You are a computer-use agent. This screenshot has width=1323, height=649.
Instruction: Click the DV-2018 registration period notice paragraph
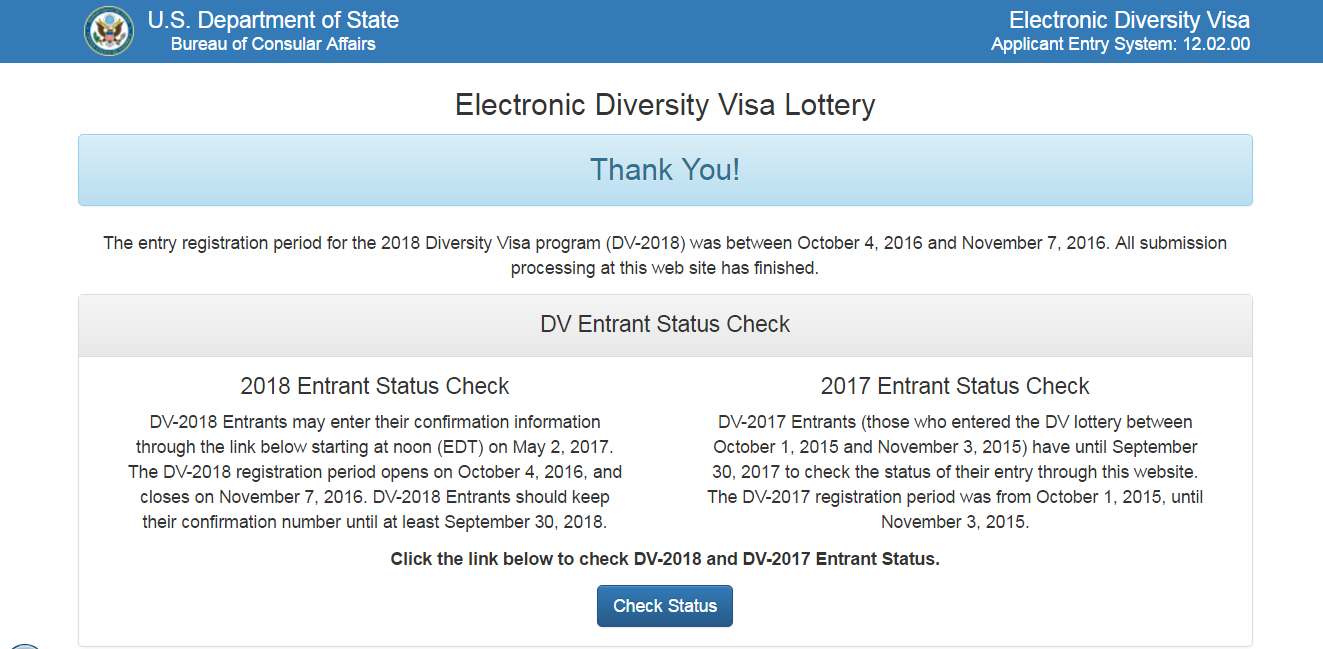click(x=665, y=243)
